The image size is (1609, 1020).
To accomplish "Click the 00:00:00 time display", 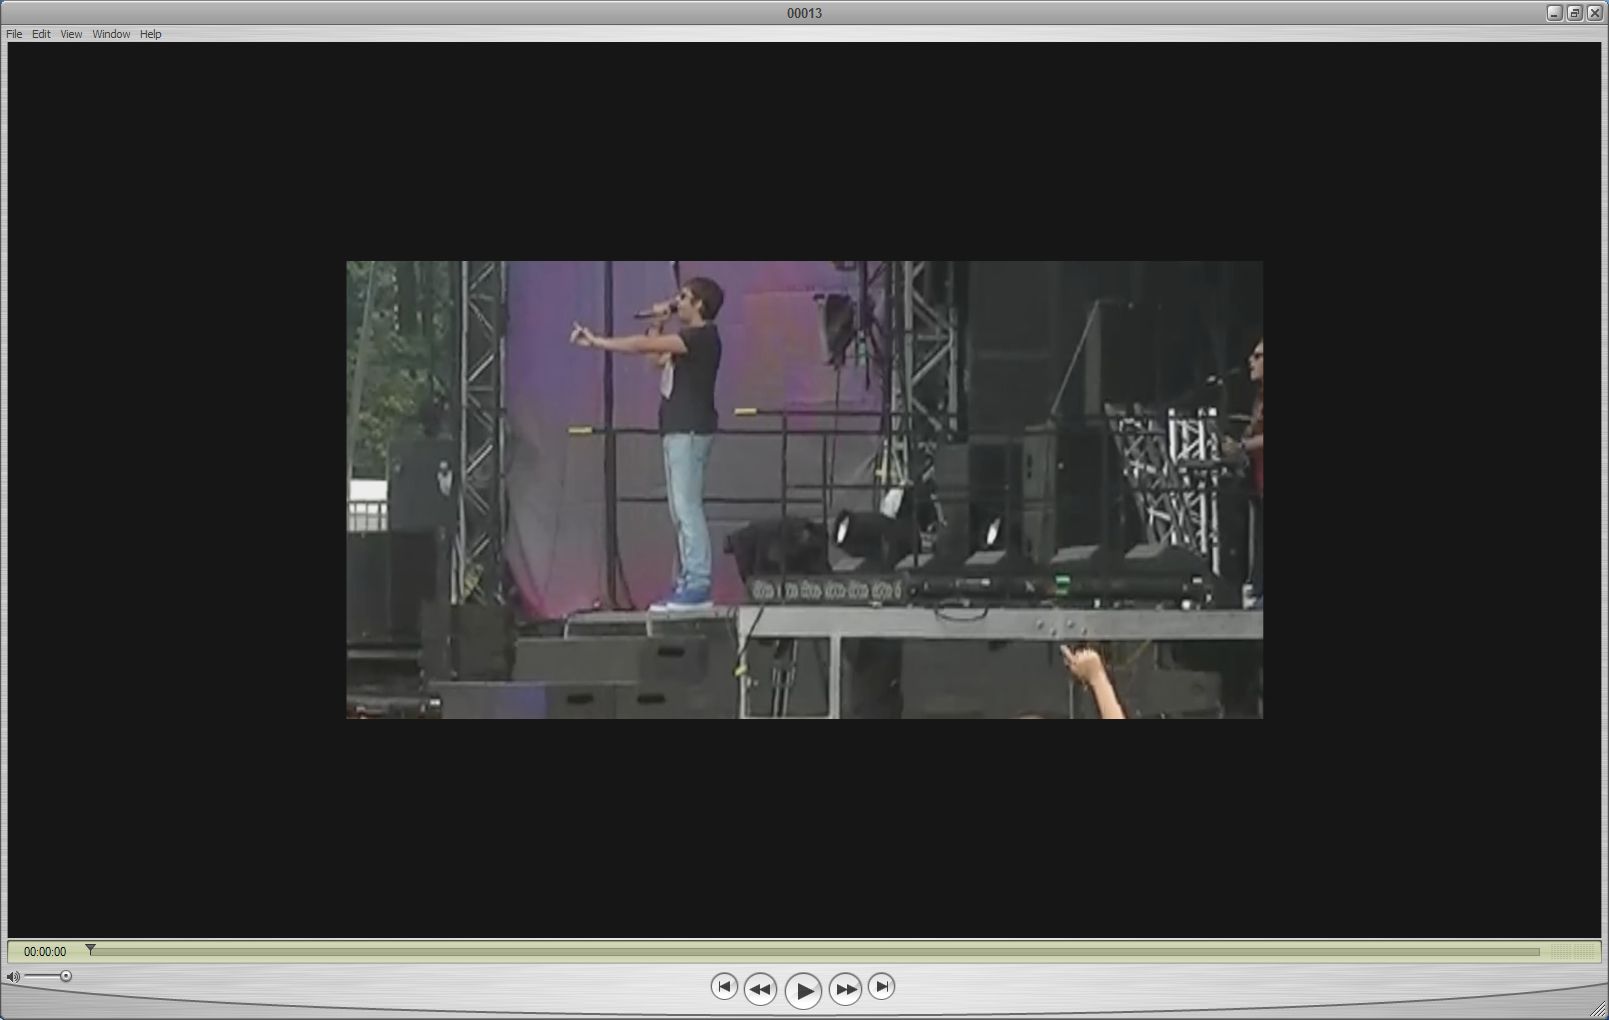I will coord(45,951).
